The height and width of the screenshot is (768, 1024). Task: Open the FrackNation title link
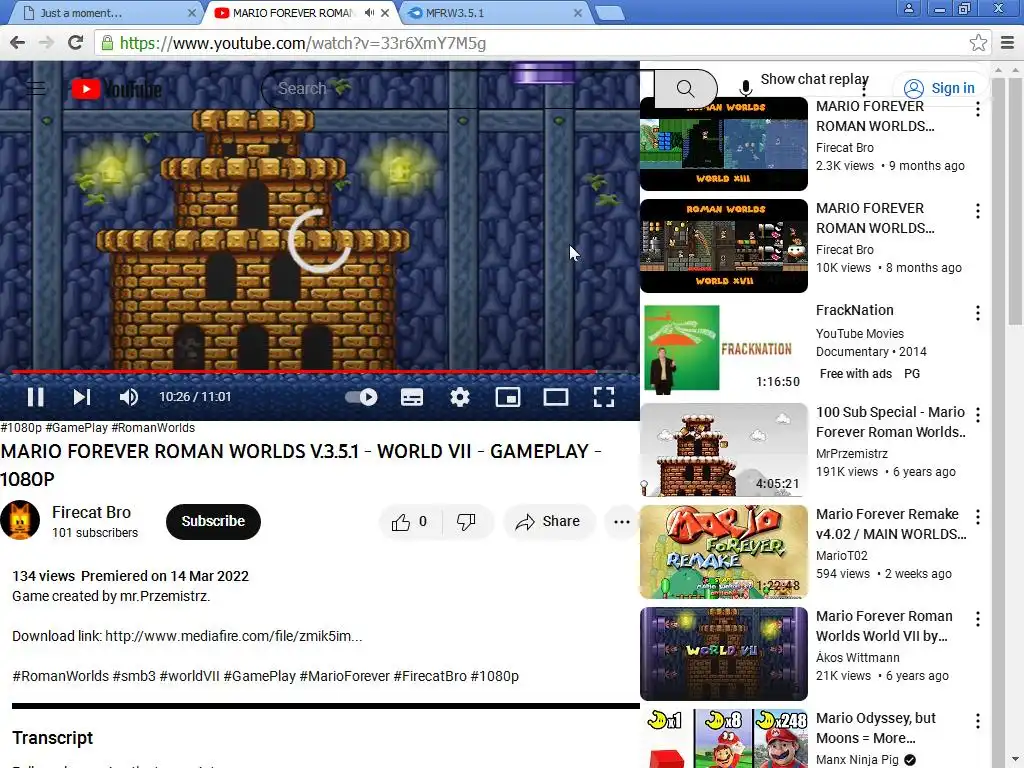point(854,310)
